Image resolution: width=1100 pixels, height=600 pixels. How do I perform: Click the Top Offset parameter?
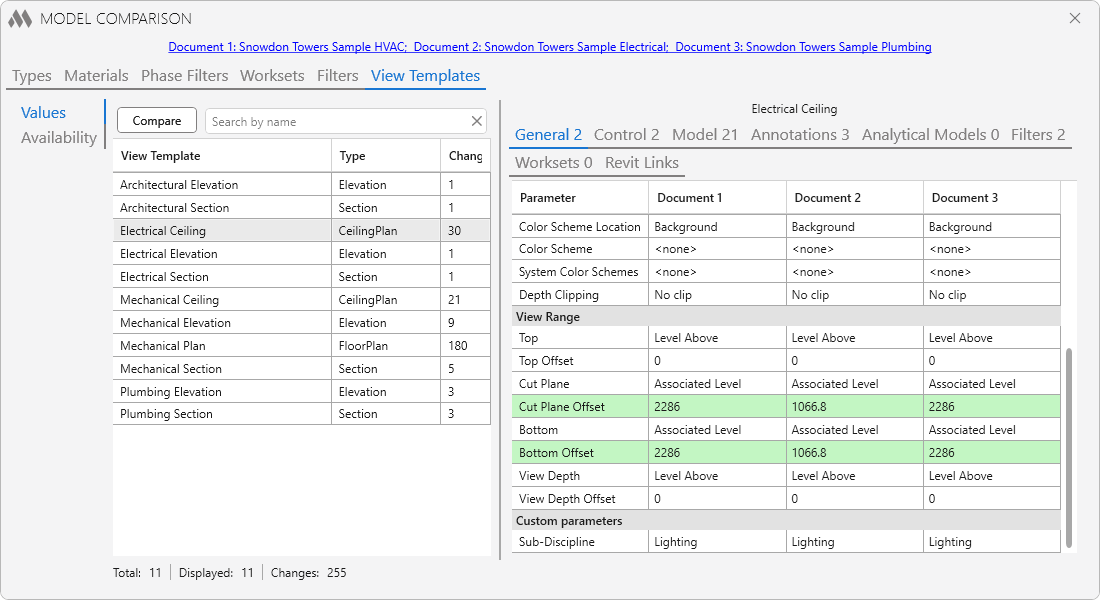tap(579, 361)
